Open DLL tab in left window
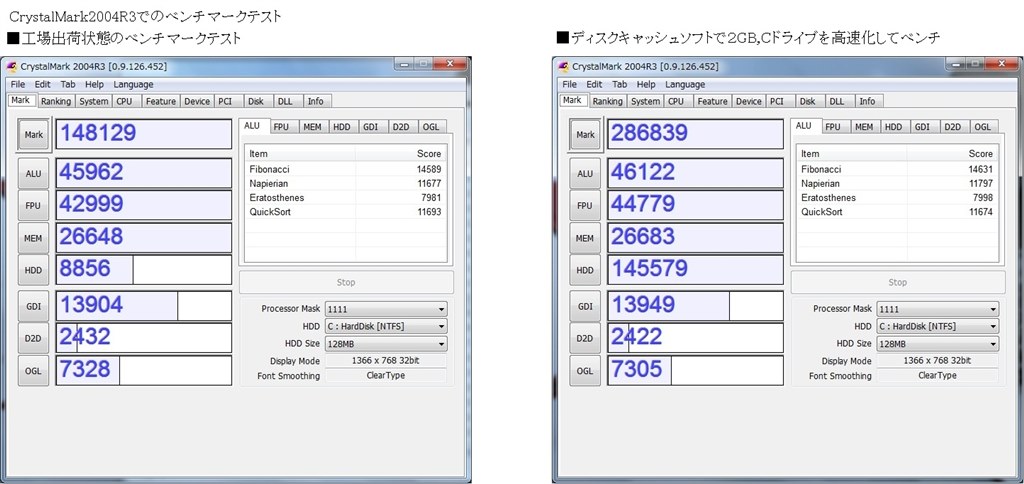The image size is (1024, 484). pos(285,101)
